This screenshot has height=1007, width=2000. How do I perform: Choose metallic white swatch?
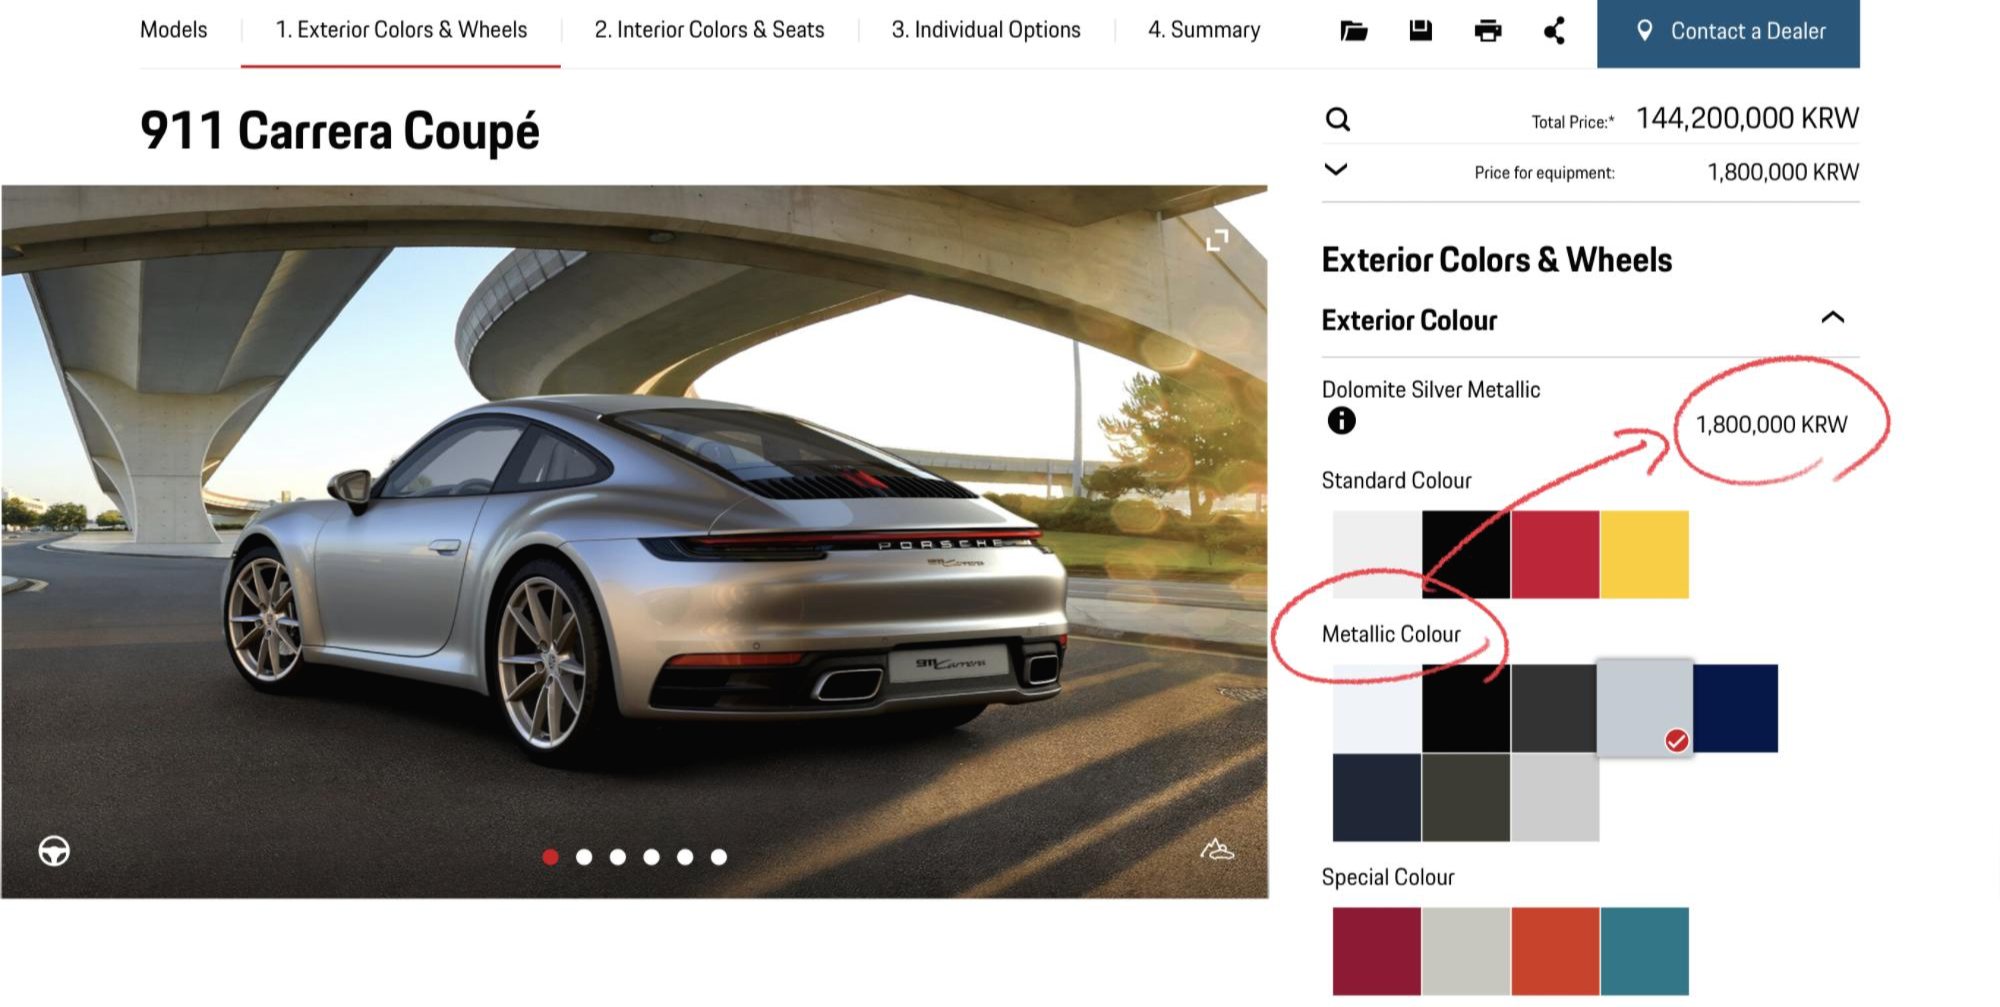1377,708
